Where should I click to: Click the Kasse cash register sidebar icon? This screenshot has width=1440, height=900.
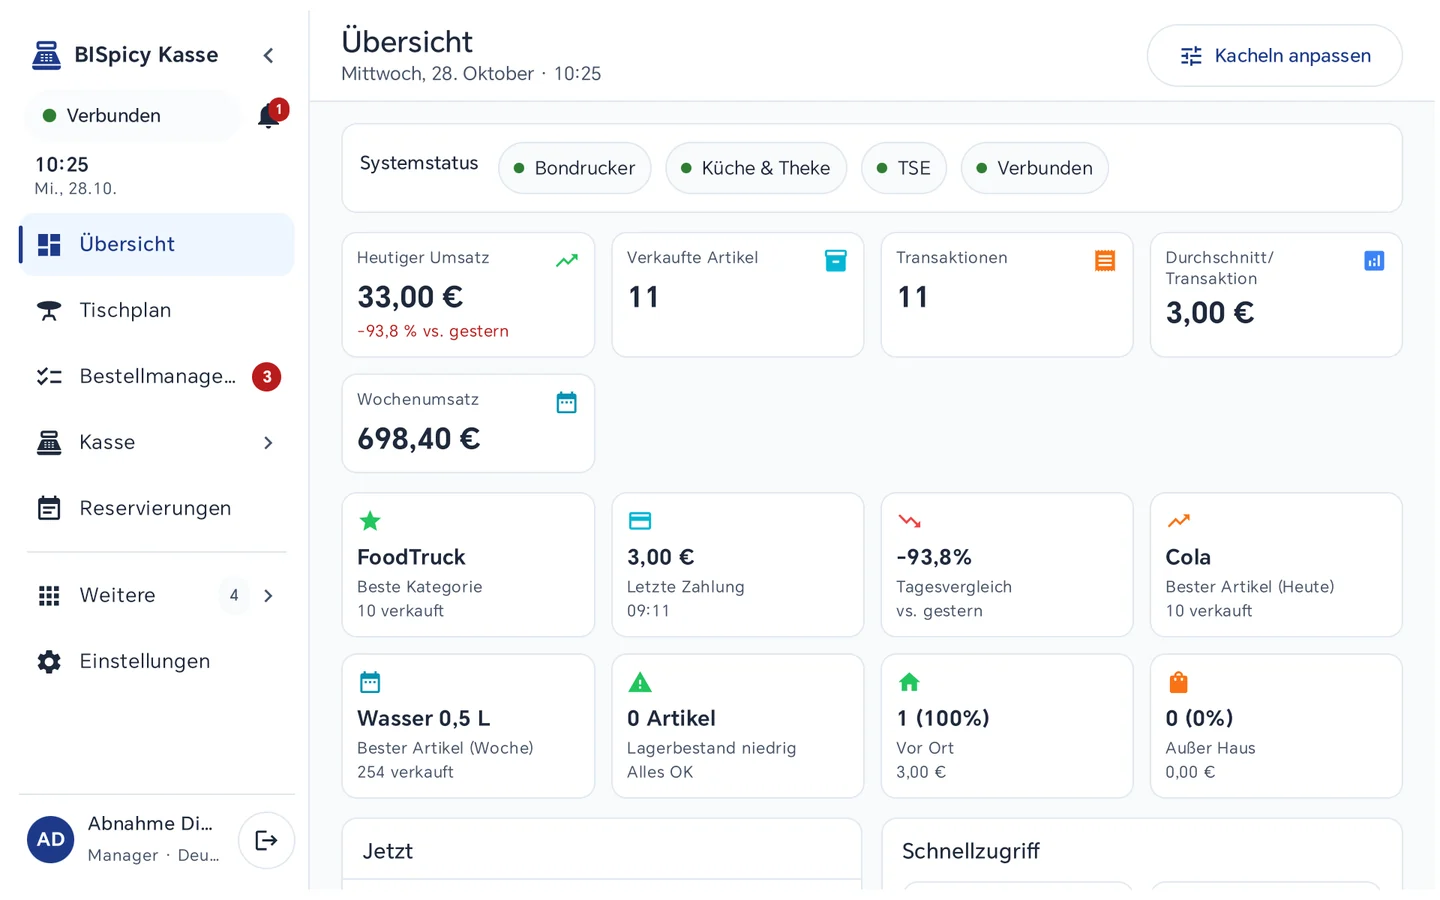click(x=49, y=443)
